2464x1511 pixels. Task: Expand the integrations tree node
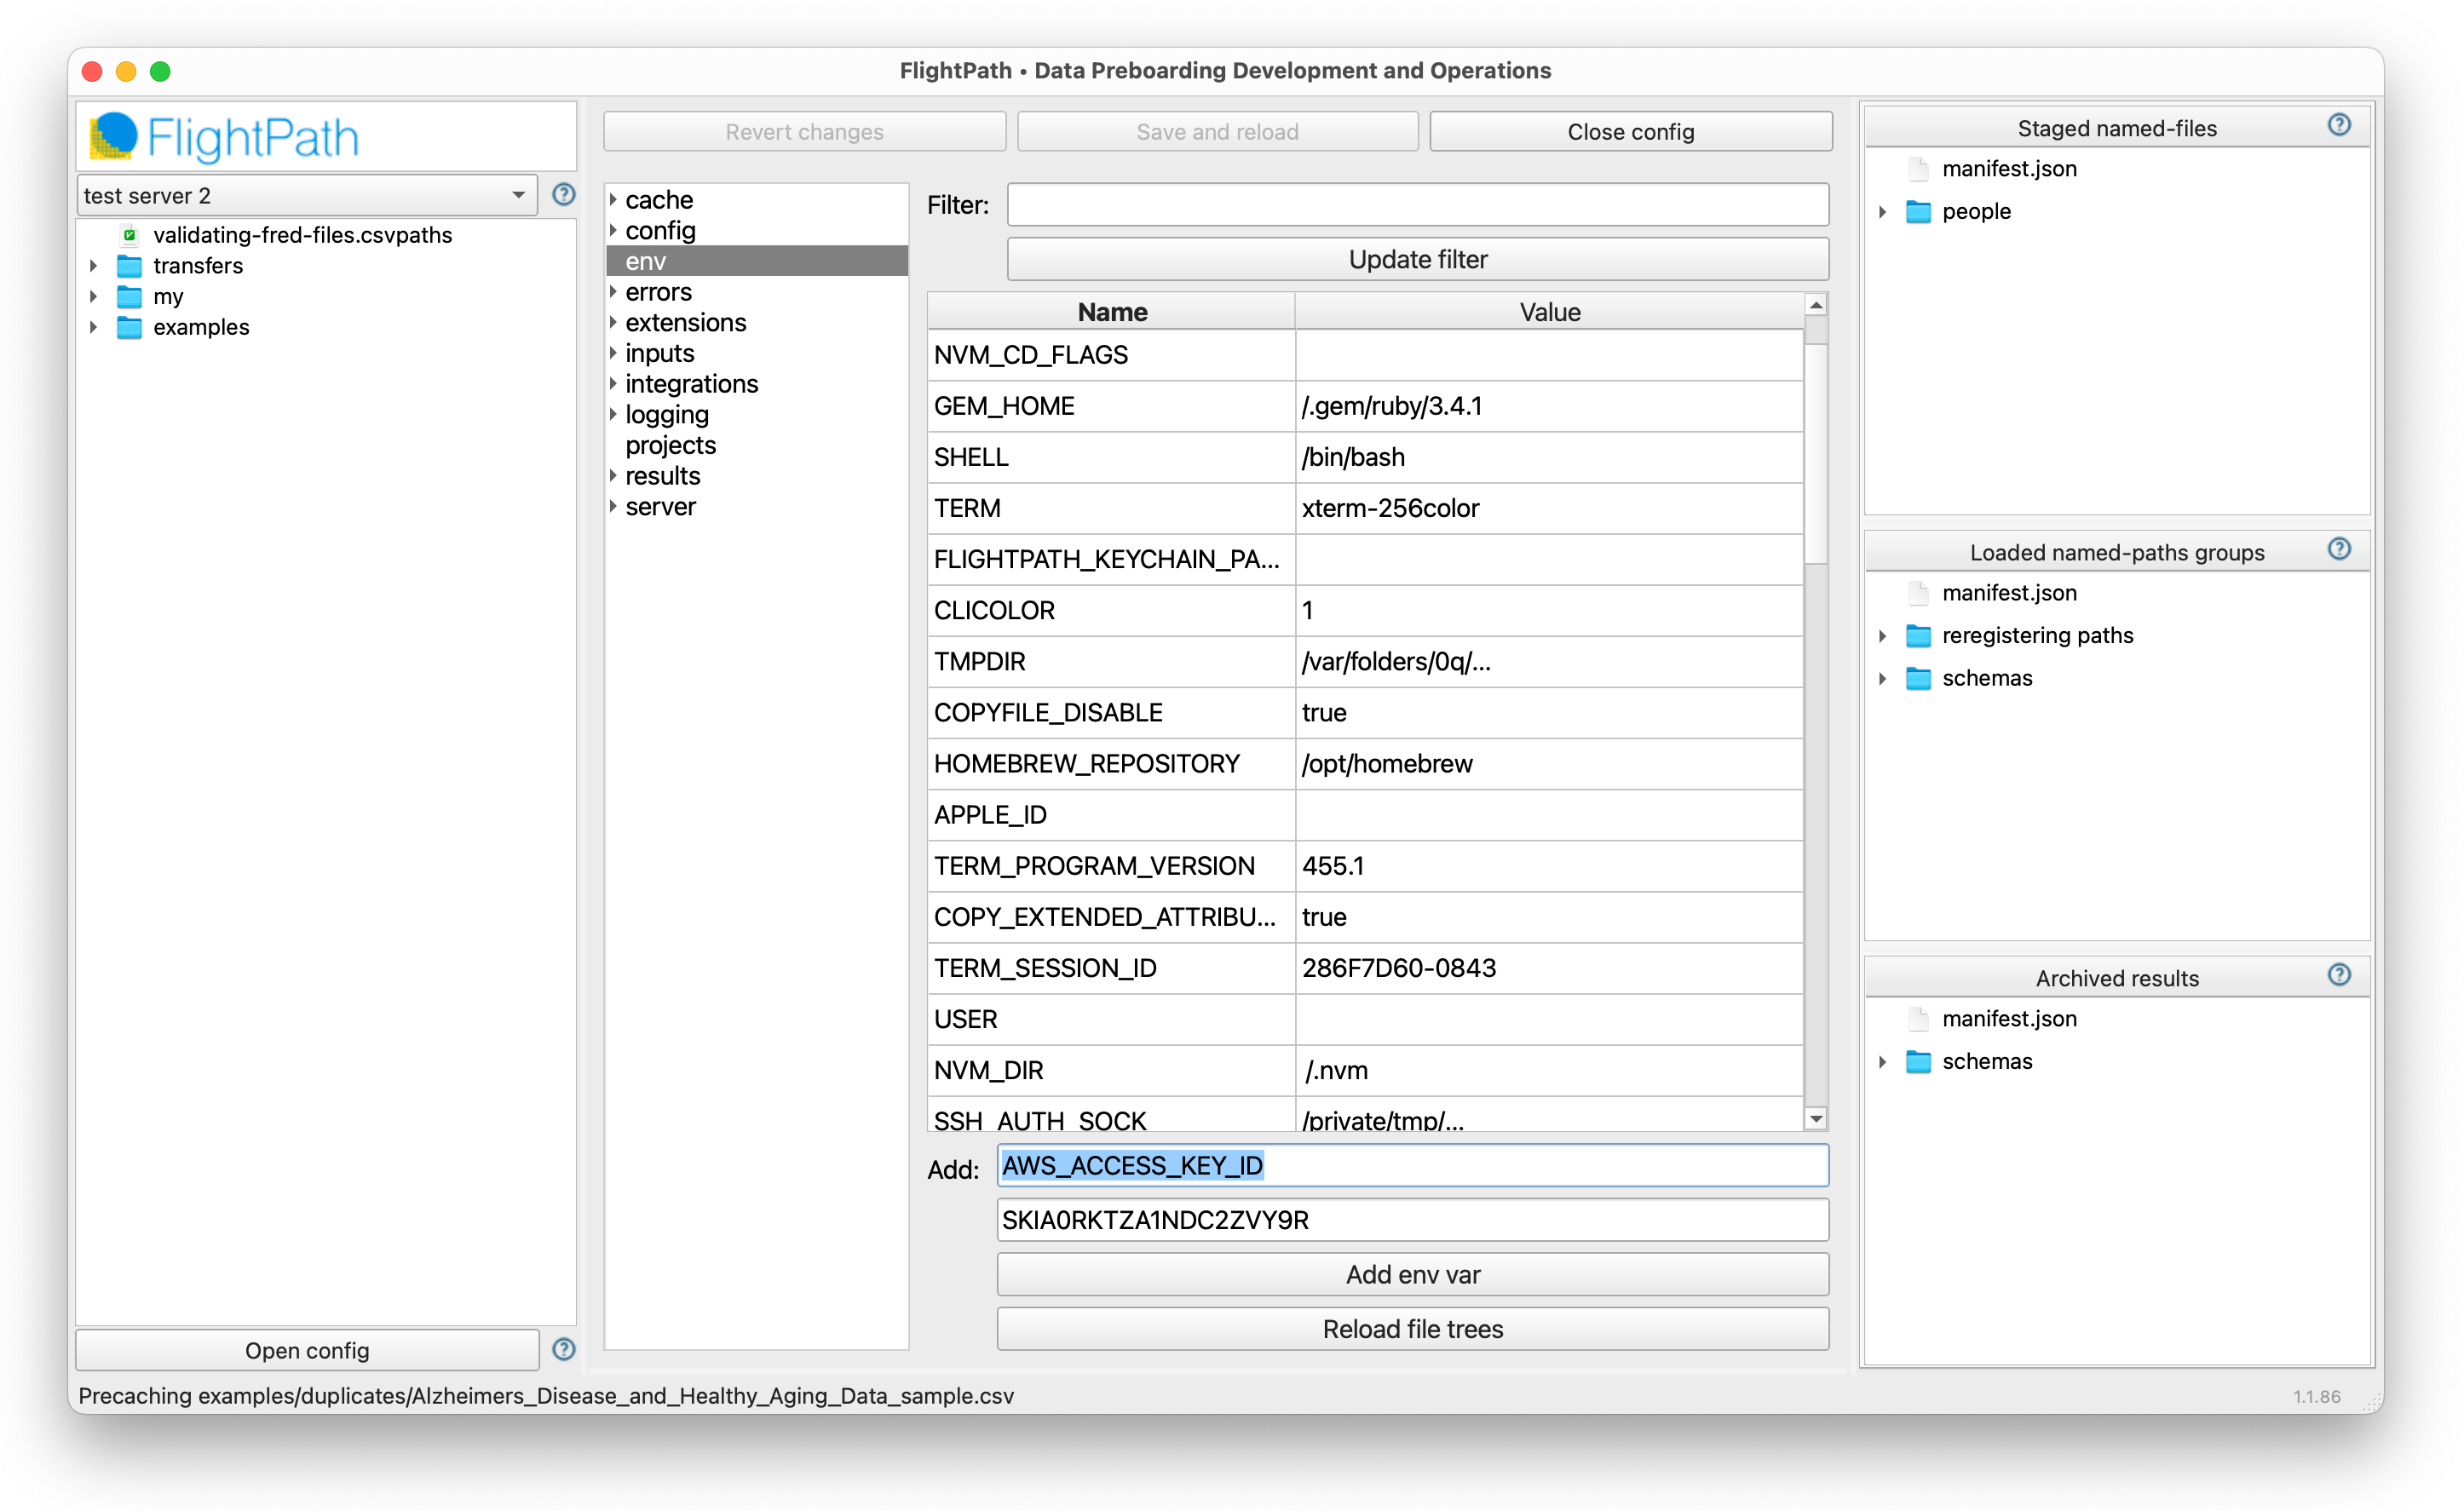[x=613, y=384]
